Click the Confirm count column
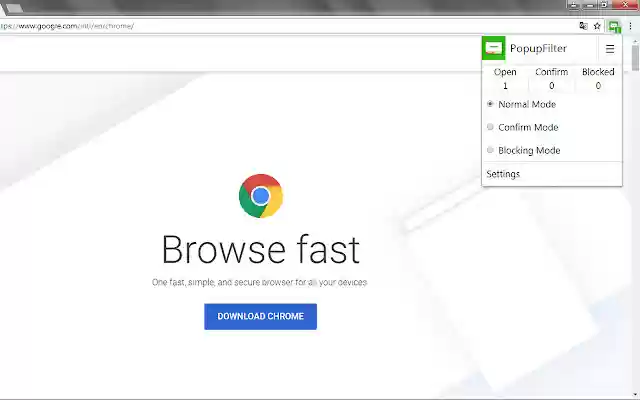 pyautogui.click(x=551, y=78)
